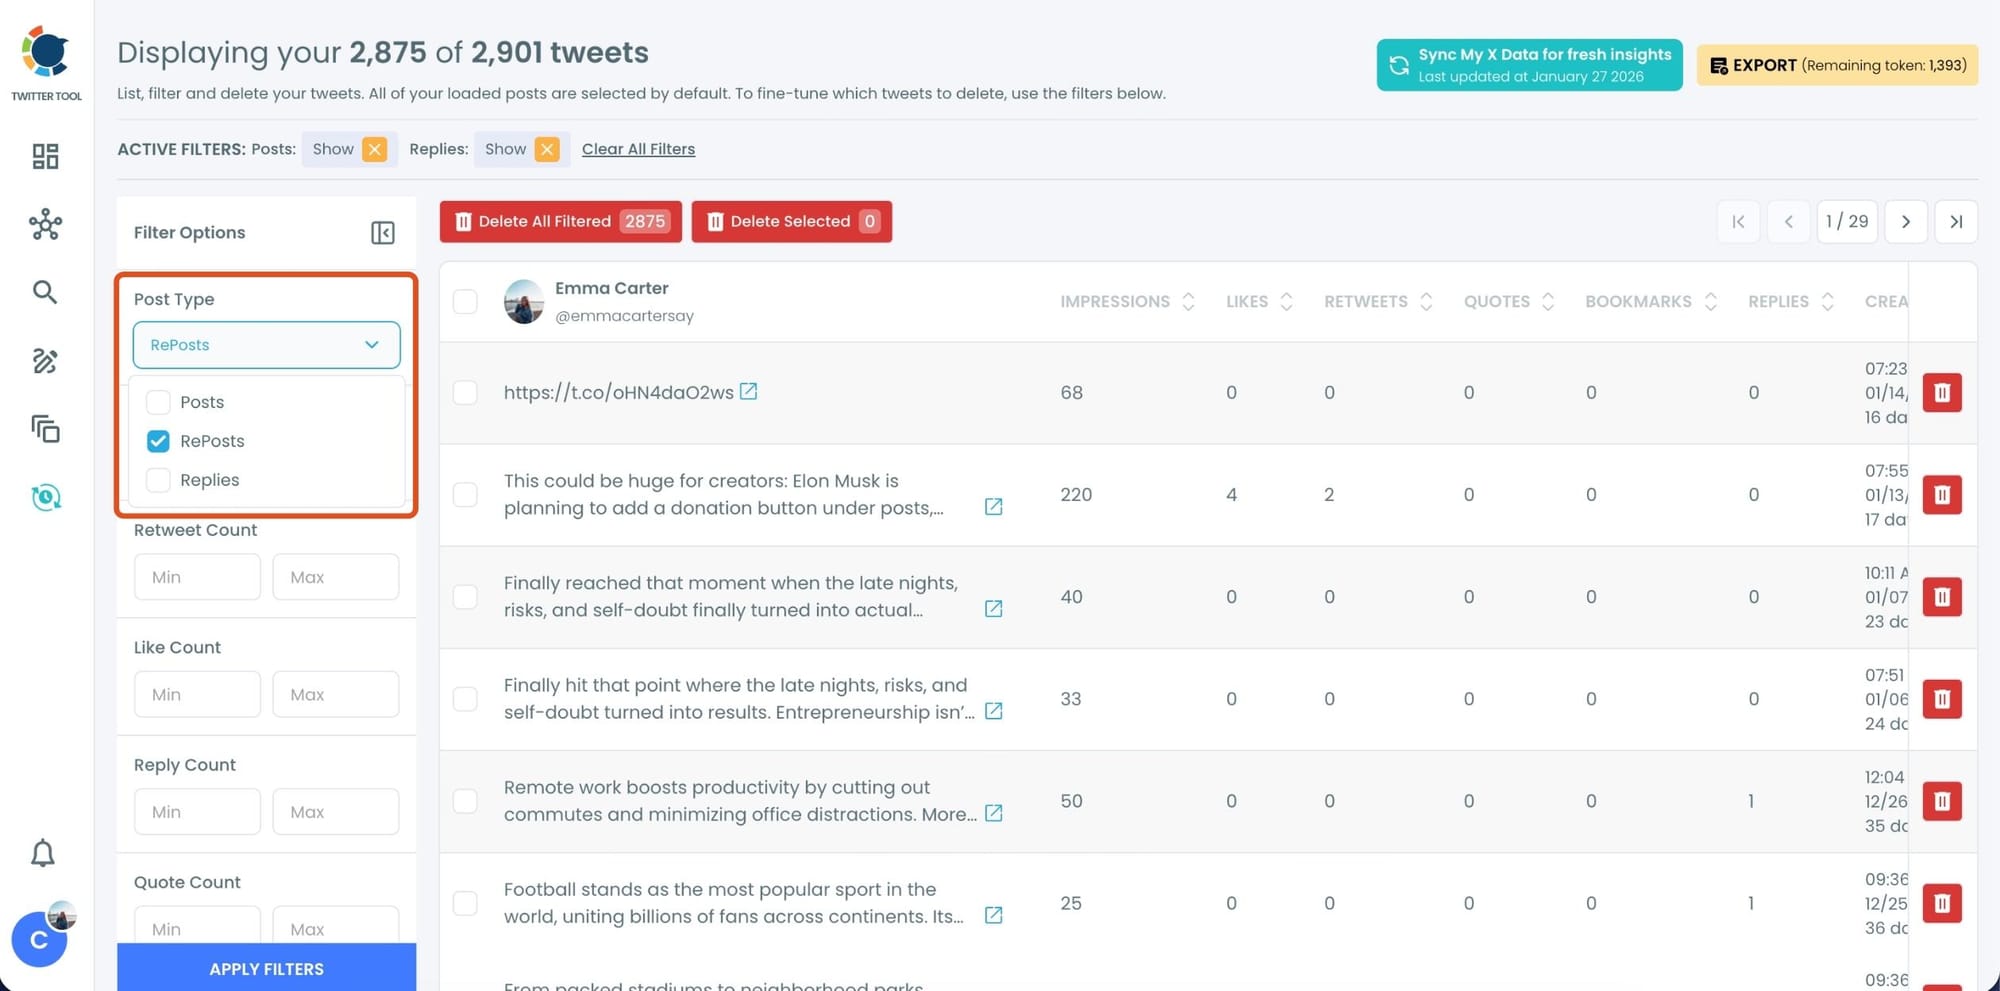Remove the Posts: Show active filter
The width and height of the screenshot is (2000, 991).
pyautogui.click(x=374, y=149)
